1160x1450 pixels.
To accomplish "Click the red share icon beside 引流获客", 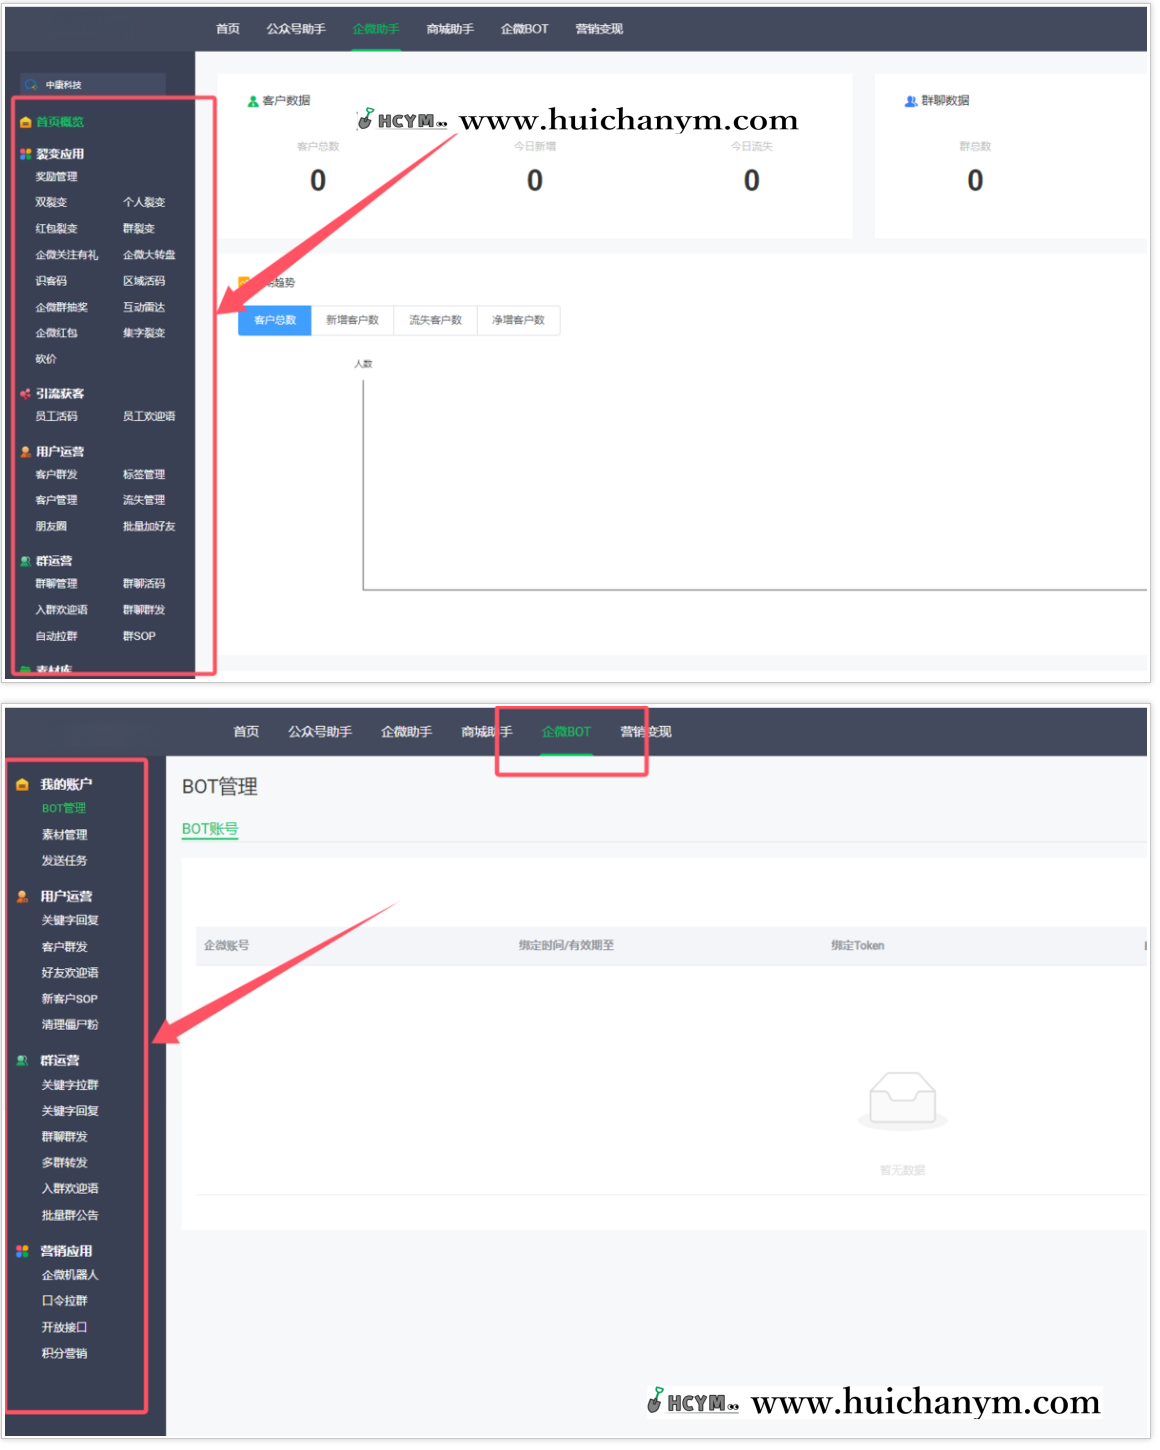I will point(26,394).
